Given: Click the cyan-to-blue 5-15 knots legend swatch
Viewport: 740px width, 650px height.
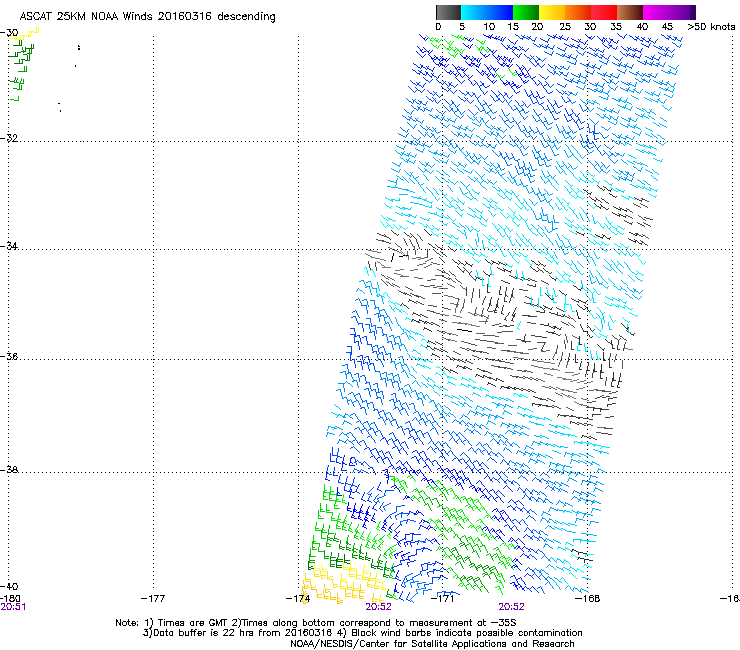Looking at the screenshot, I should coord(487,12).
